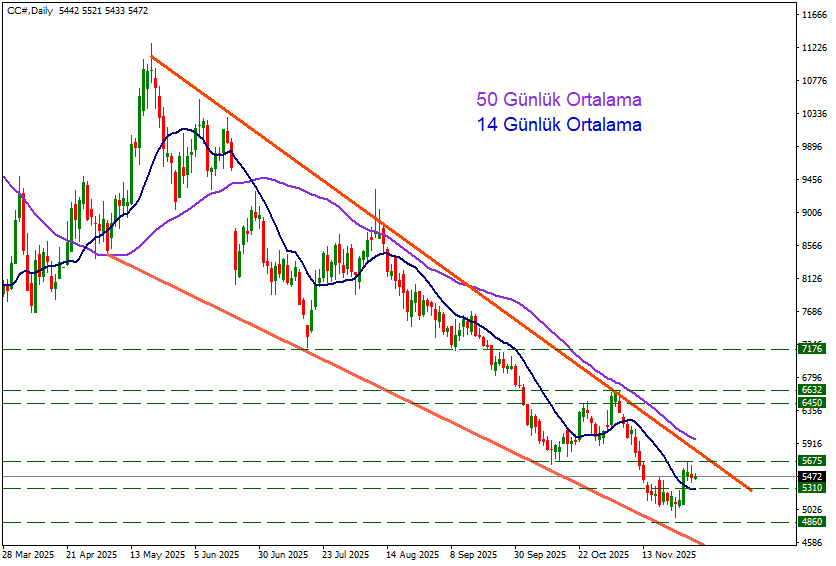Click the green 4860 price level tag

click(812, 522)
